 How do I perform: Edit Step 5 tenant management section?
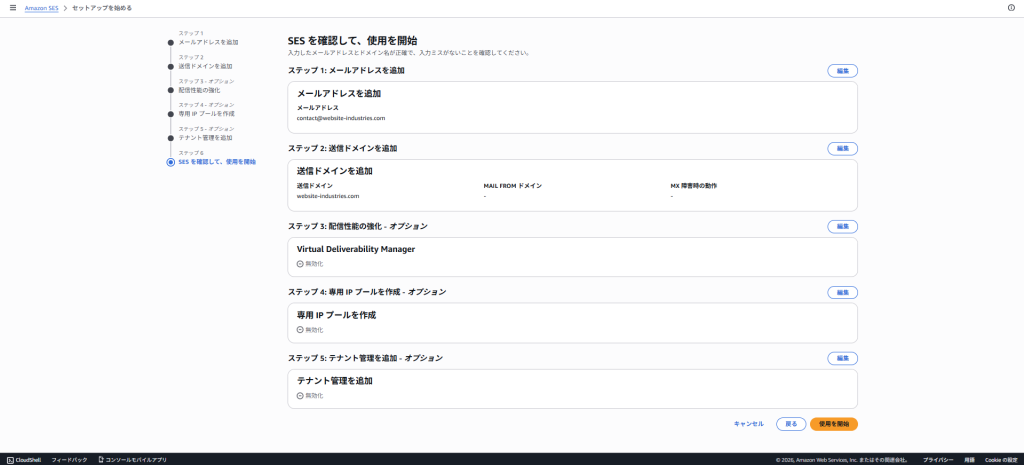(x=842, y=358)
